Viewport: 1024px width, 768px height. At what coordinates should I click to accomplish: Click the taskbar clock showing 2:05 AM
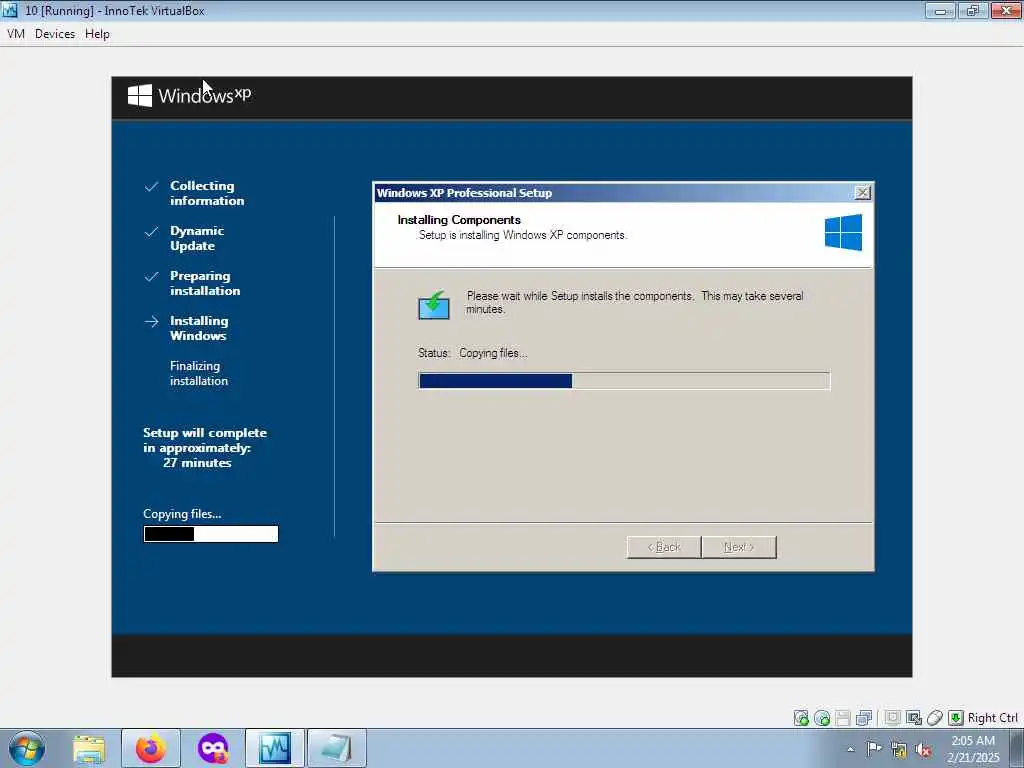point(973,748)
